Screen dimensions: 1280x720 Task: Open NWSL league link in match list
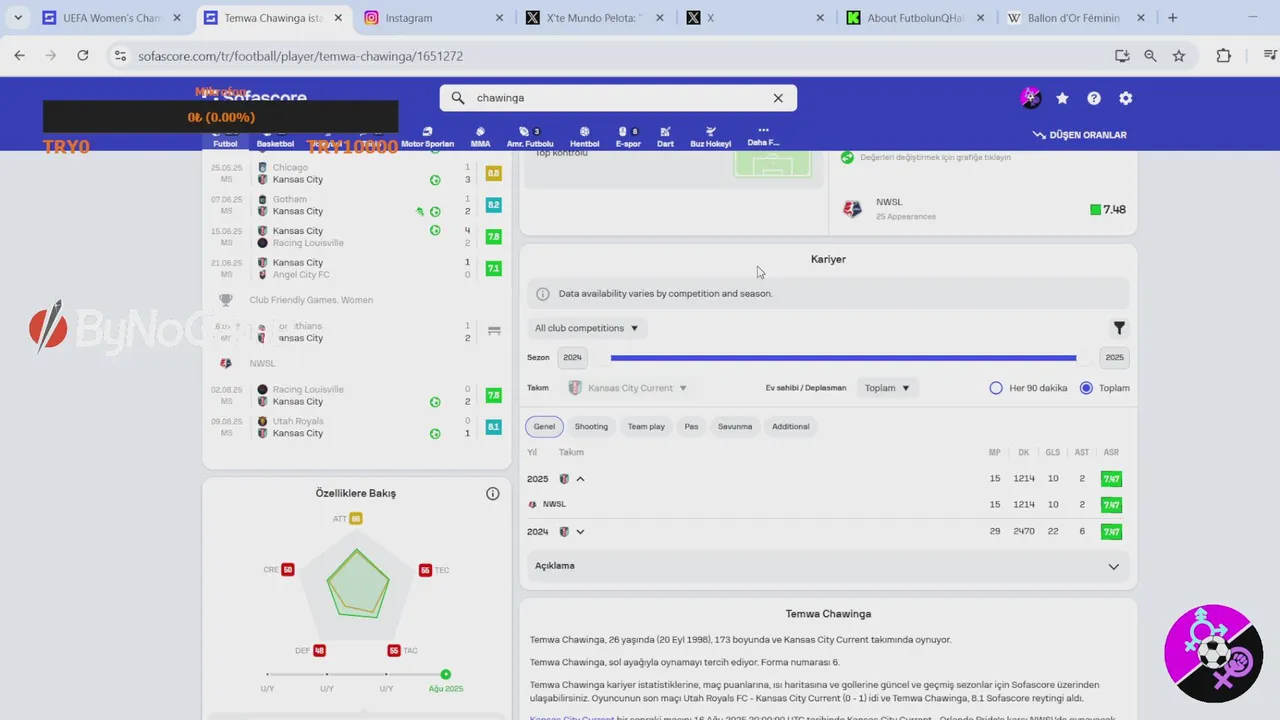point(262,363)
